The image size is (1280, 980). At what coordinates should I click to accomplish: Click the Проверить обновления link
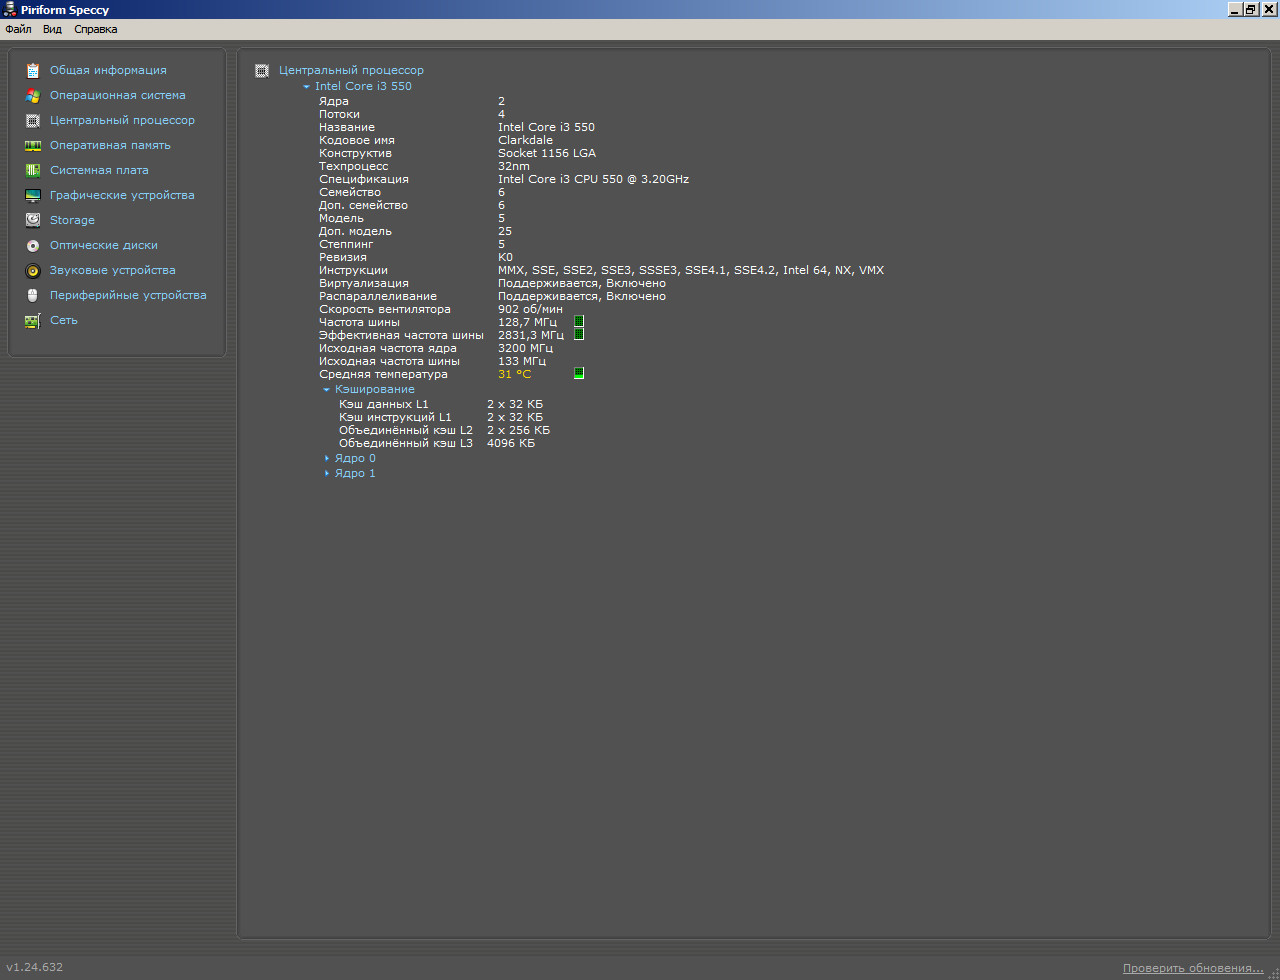pyautogui.click(x=1193, y=968)
